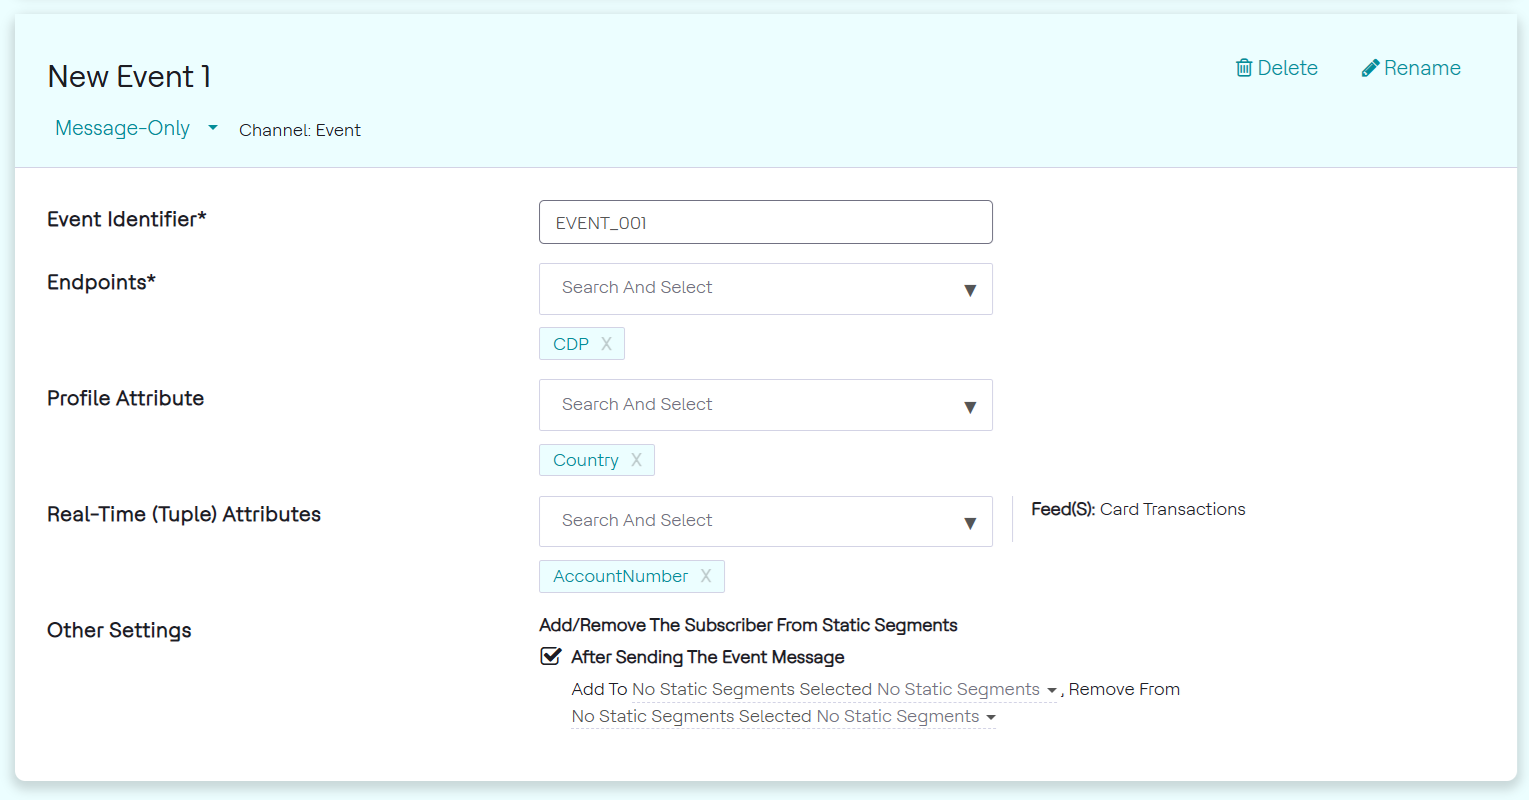The height and width of the screenshot is (800, 1529).
Task: Open the Remove From static segments dropdown
Action: tap(990, 717)
